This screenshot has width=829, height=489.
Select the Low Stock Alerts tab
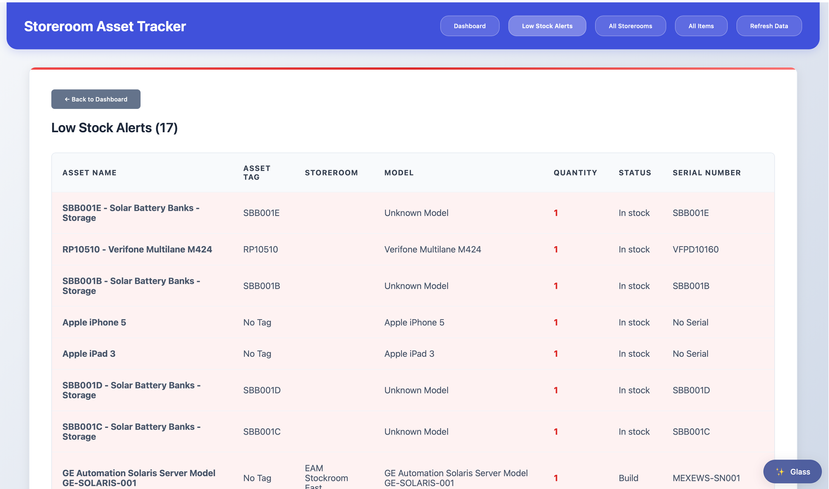coord(547,26)
